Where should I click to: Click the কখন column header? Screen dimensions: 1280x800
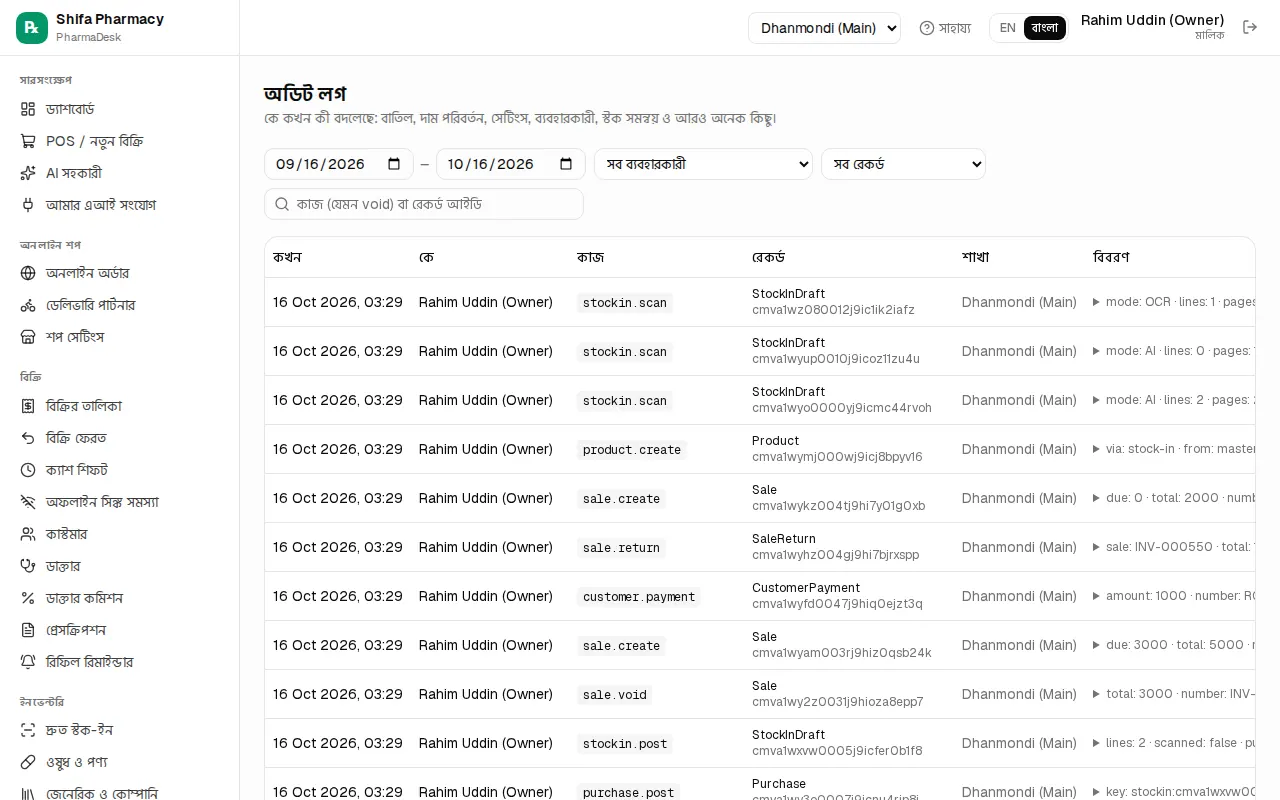coord(287,257)
